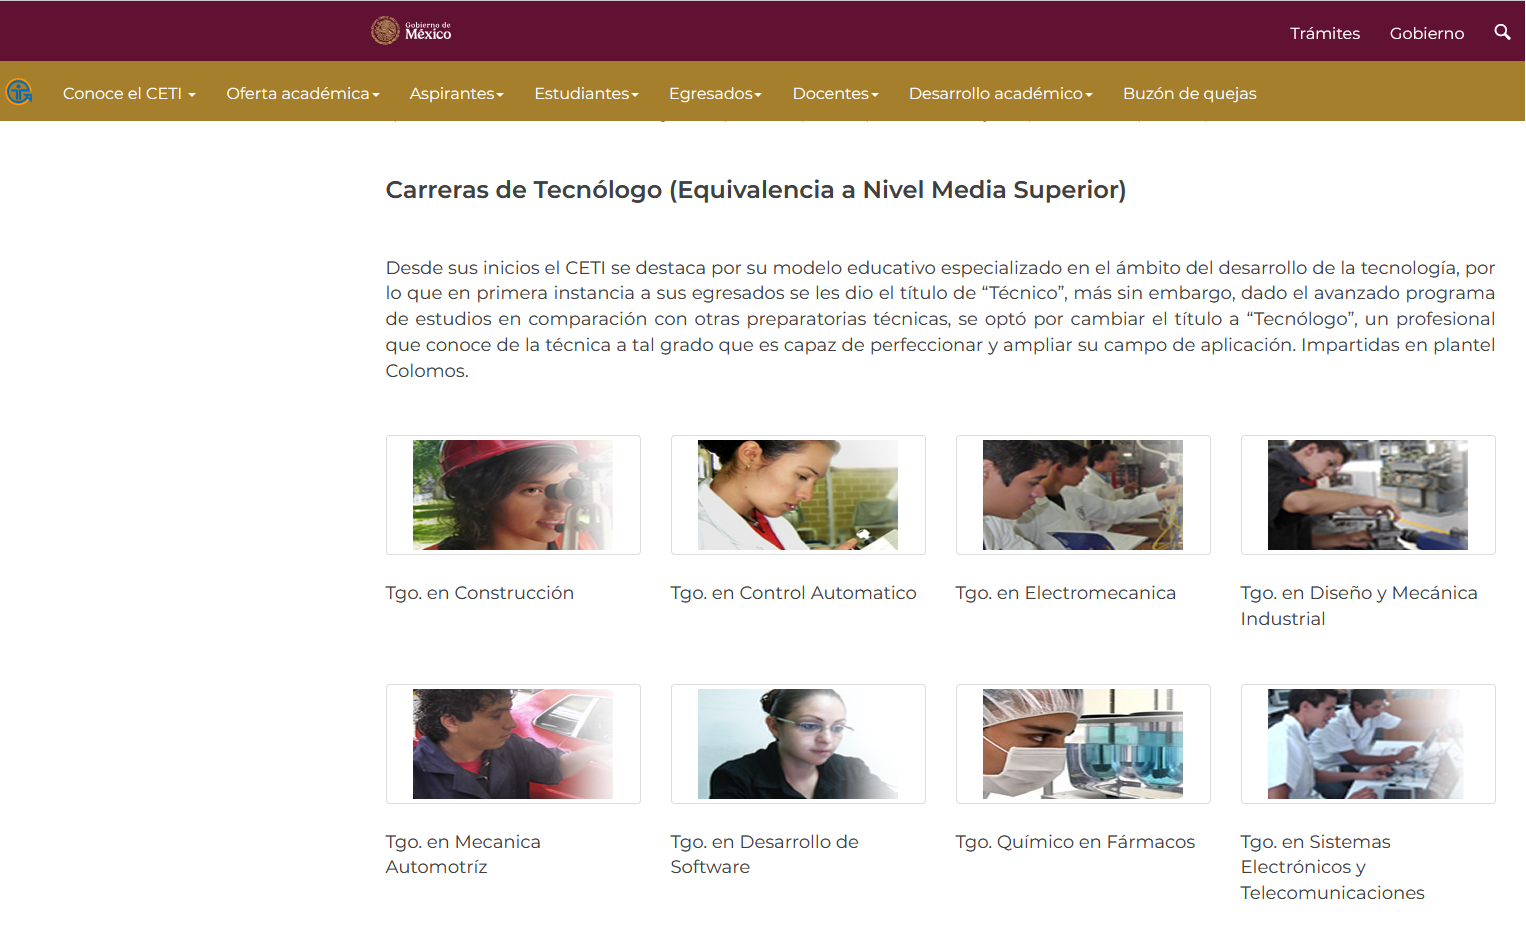Open the Estudiantes menu

(x=586, y=93)
